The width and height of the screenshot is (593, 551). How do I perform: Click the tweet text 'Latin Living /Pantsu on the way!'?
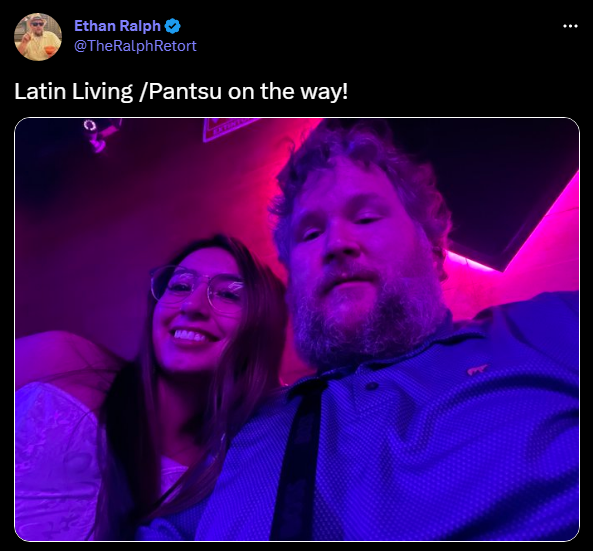point(181,92)
